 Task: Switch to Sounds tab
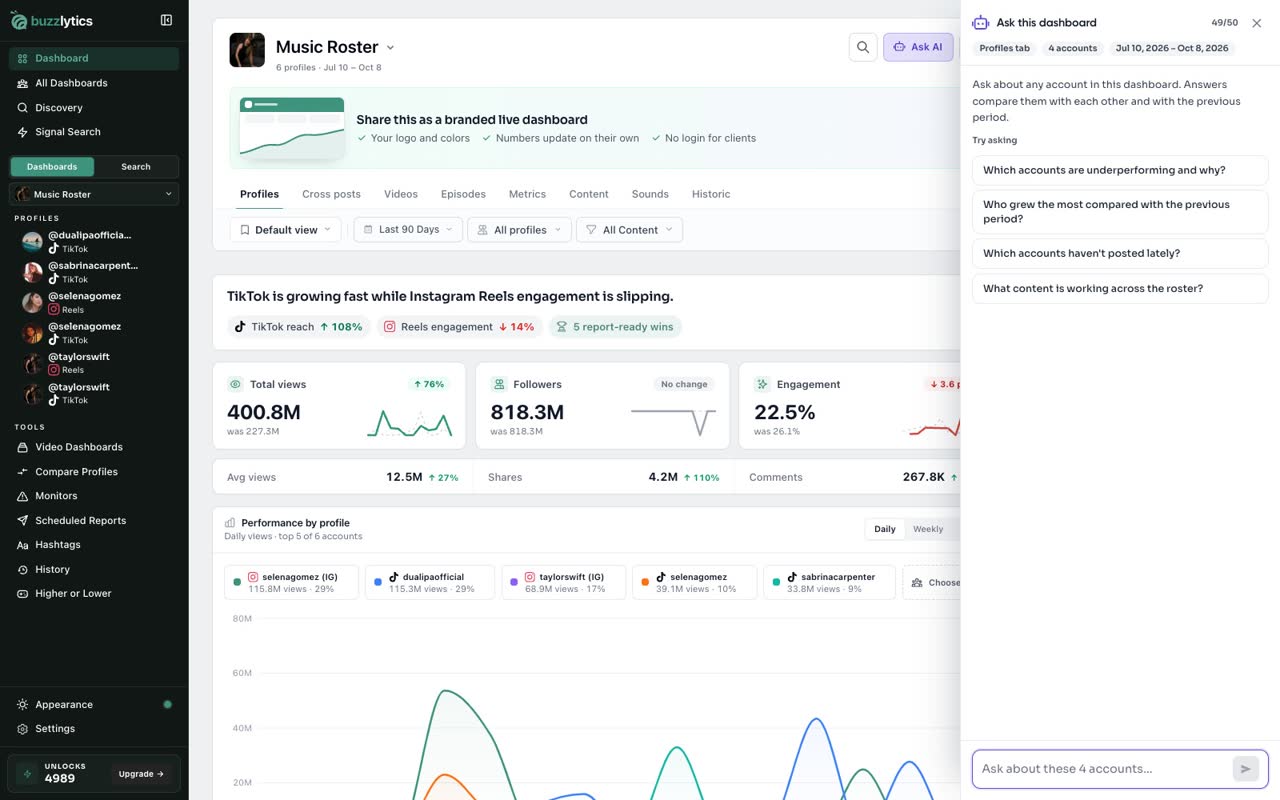650,194
